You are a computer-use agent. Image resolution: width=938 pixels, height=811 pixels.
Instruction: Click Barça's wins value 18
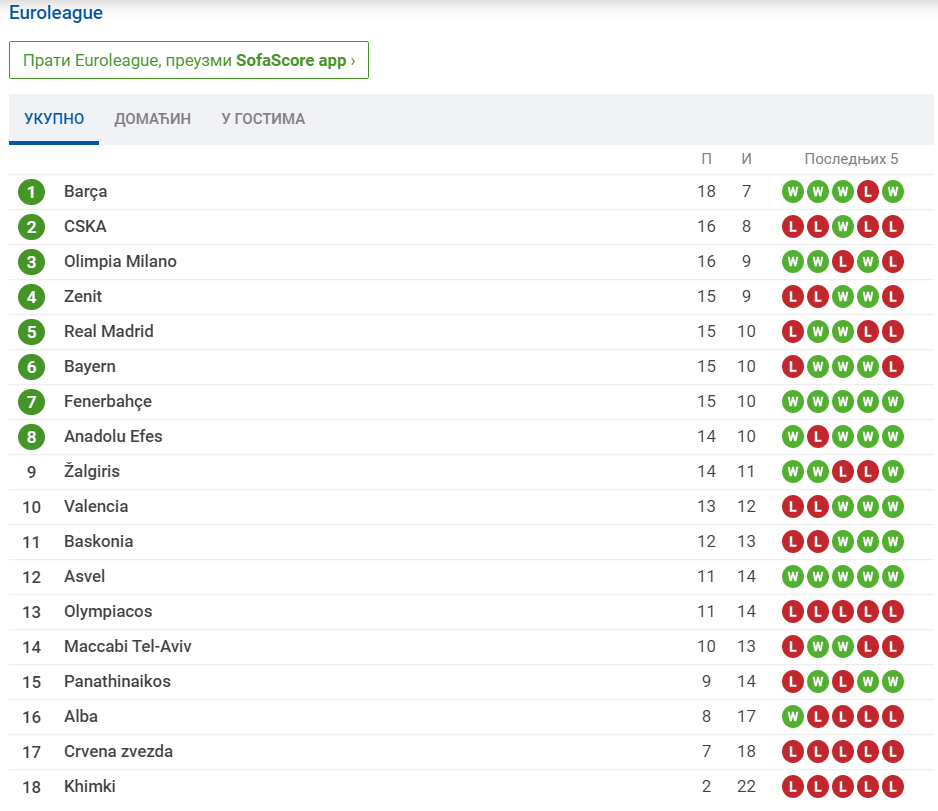[x=706, y=191]
